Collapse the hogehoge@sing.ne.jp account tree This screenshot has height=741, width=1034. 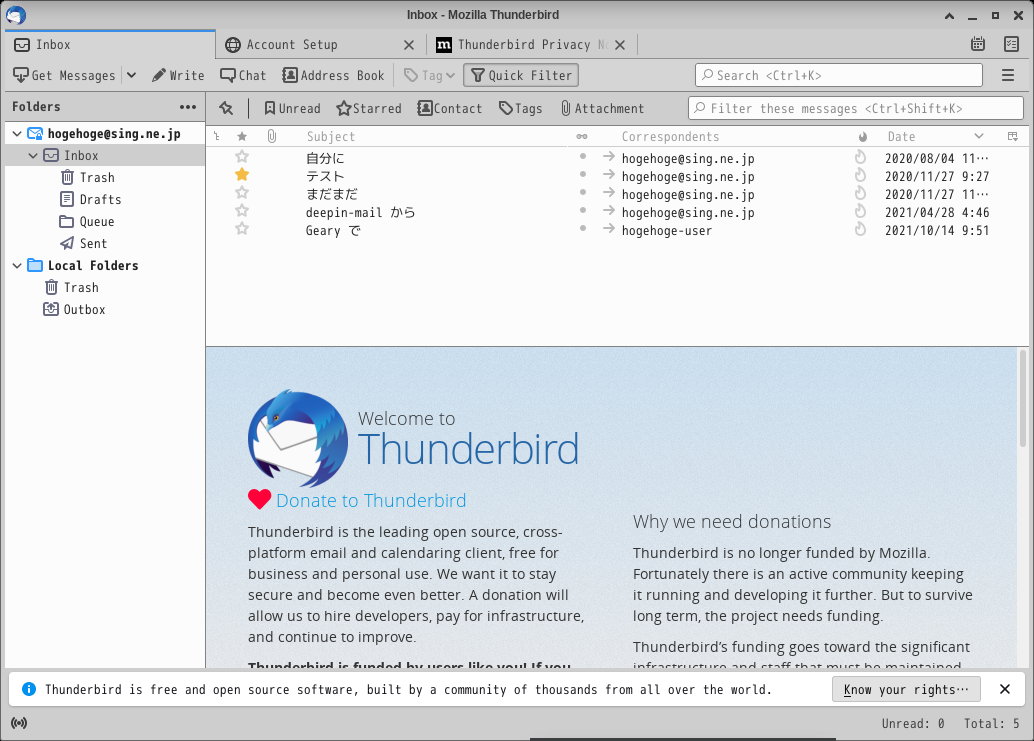(x=17, y=134)
